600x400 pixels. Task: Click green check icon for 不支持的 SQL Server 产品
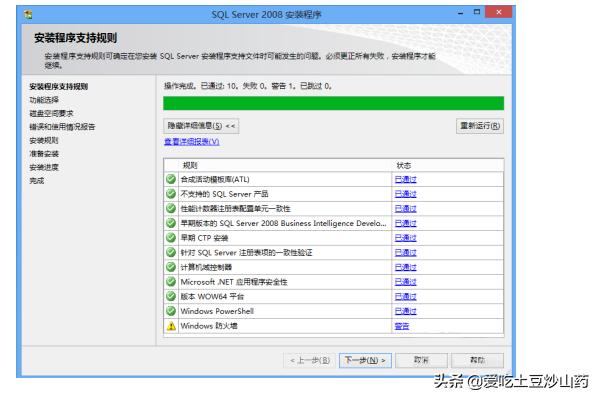(x=171, y=194)
